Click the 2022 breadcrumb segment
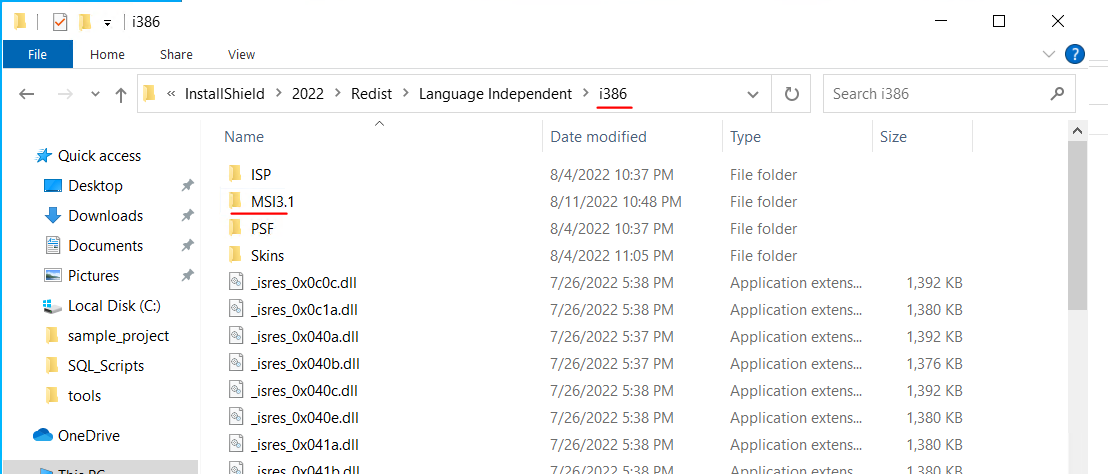 [x=308, y=94]
